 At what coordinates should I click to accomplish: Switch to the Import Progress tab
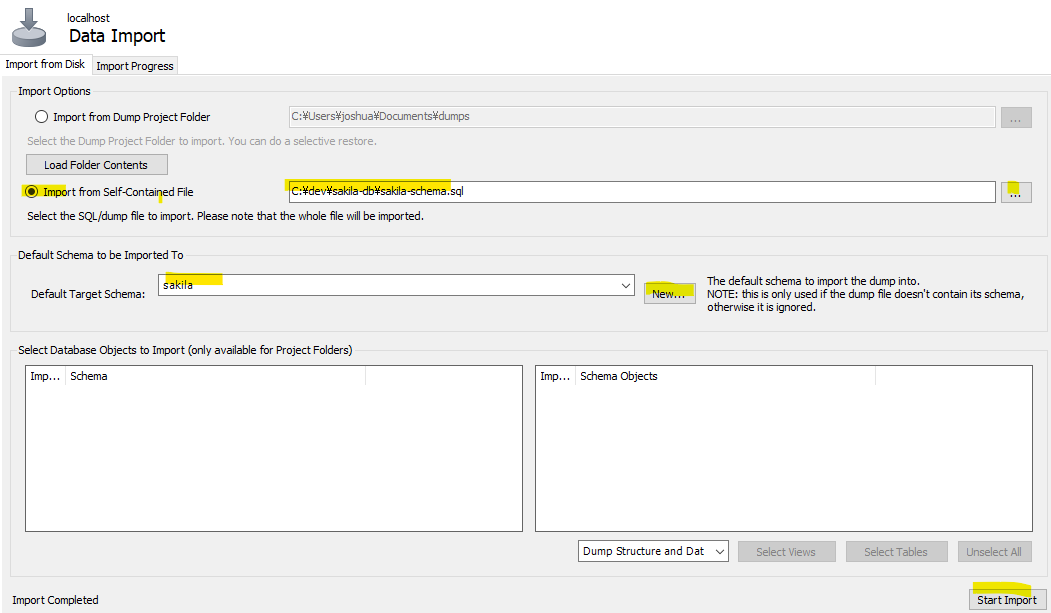(134, 65)
